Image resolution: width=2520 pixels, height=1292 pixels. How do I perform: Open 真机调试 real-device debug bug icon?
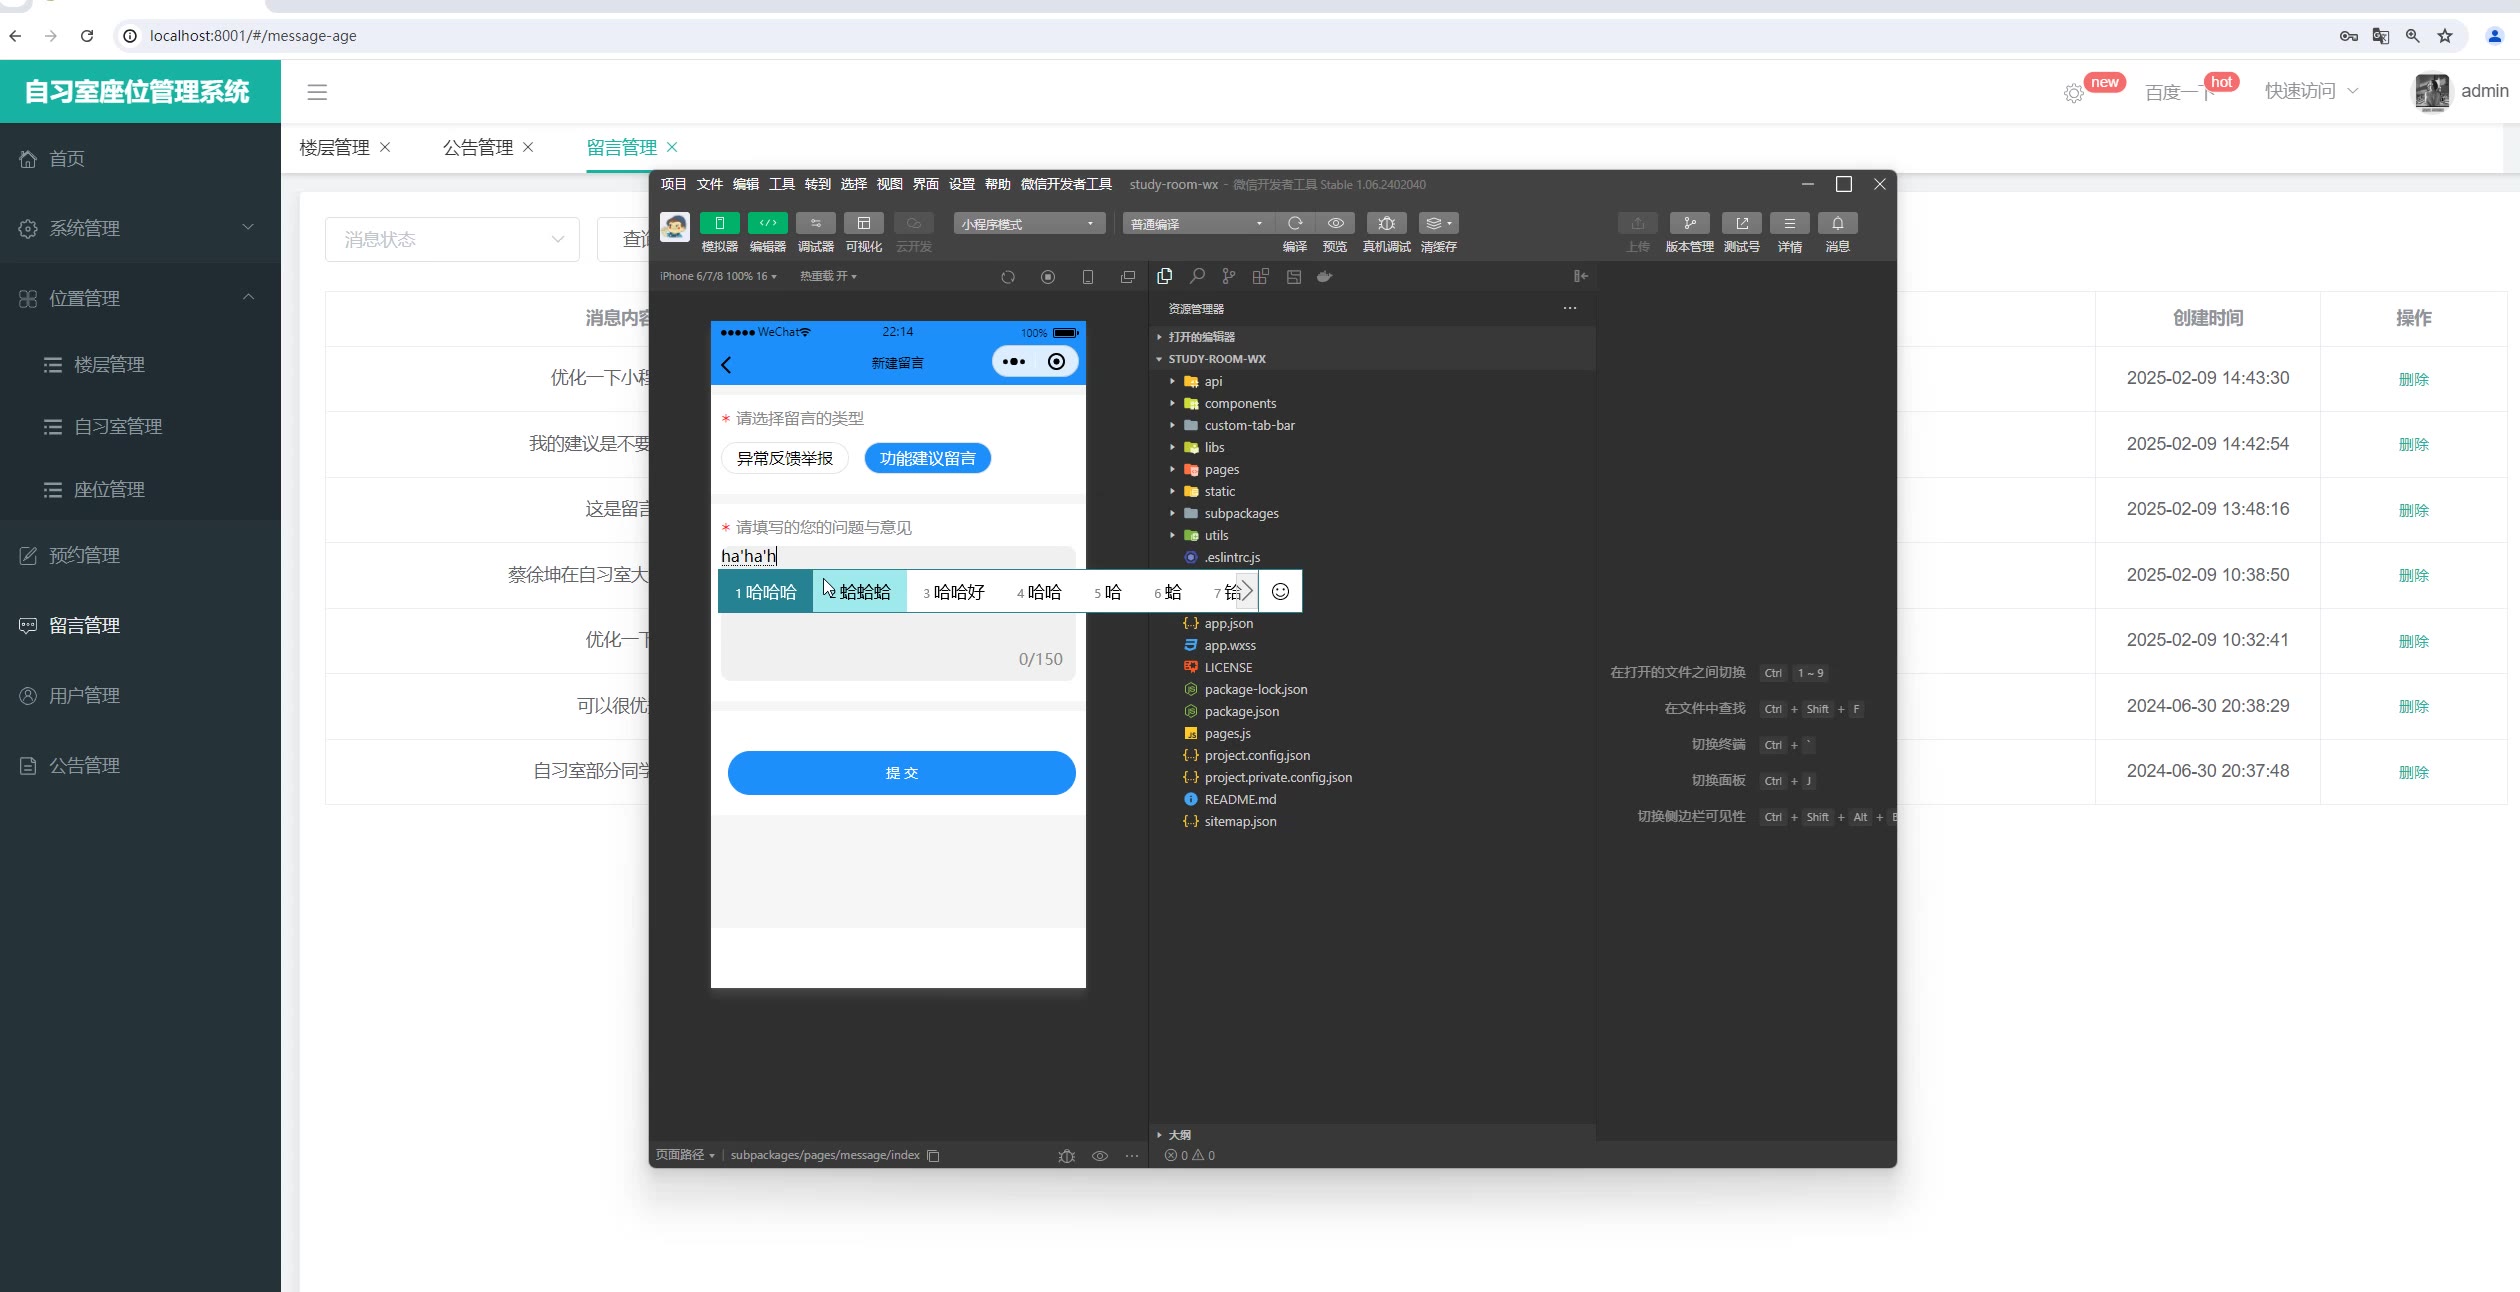[1386, 223]
